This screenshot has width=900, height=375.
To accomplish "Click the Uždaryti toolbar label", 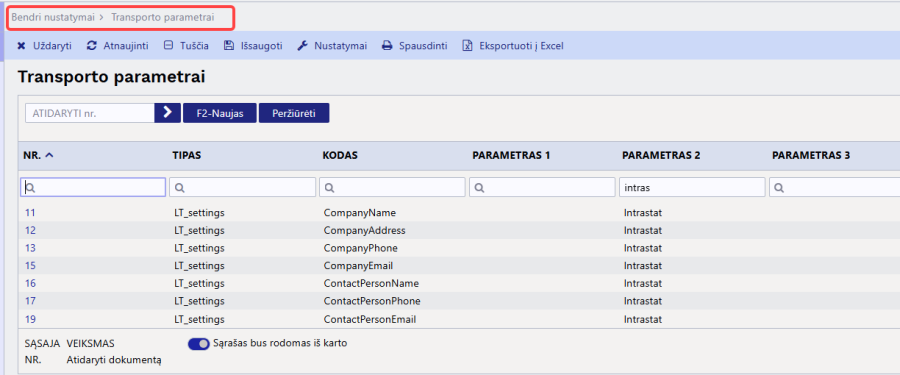I will tap(52, 46).
